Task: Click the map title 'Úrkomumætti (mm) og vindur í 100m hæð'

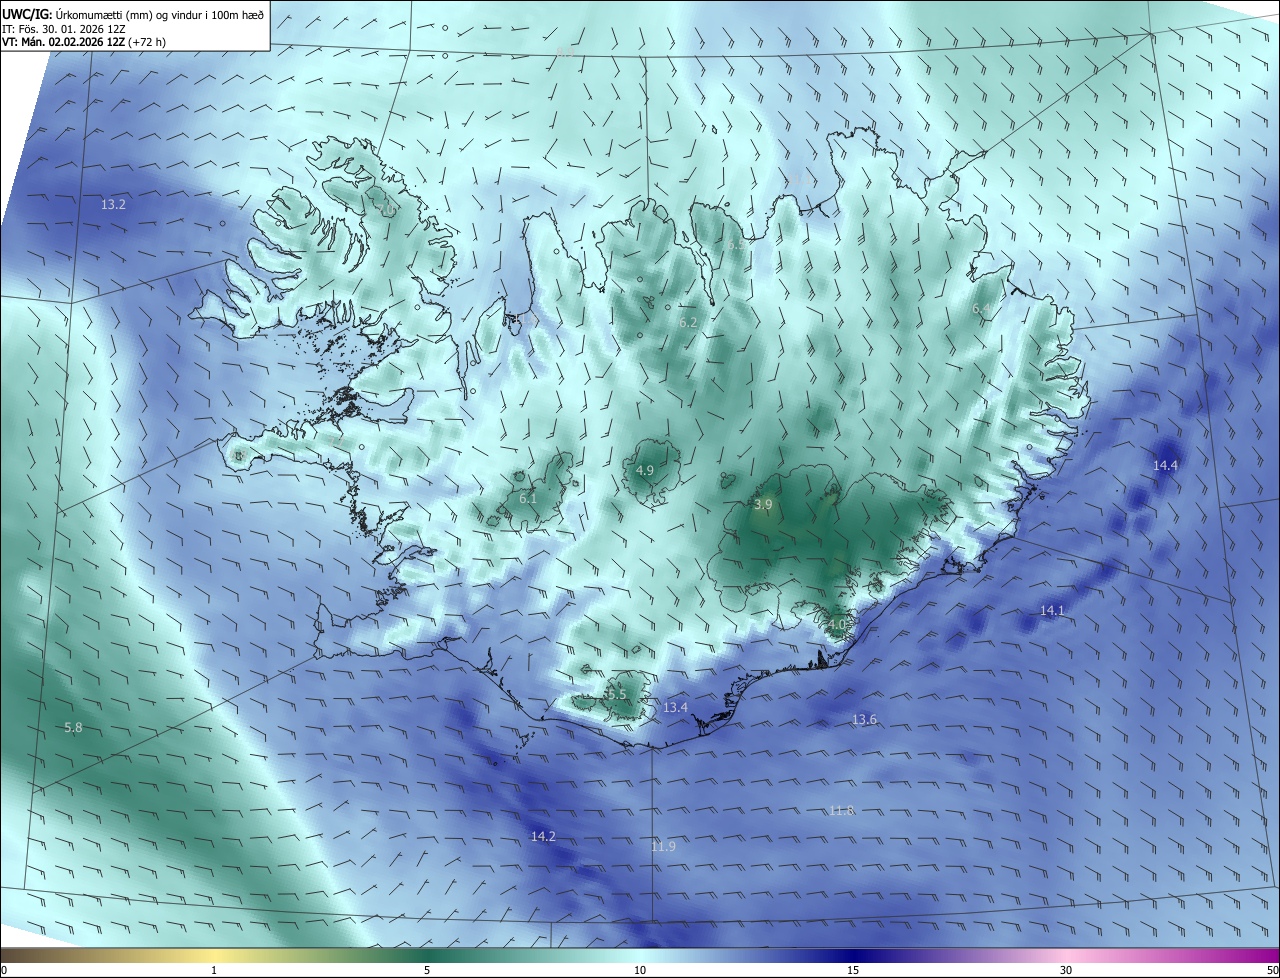Action: click(x=161, y=13)
